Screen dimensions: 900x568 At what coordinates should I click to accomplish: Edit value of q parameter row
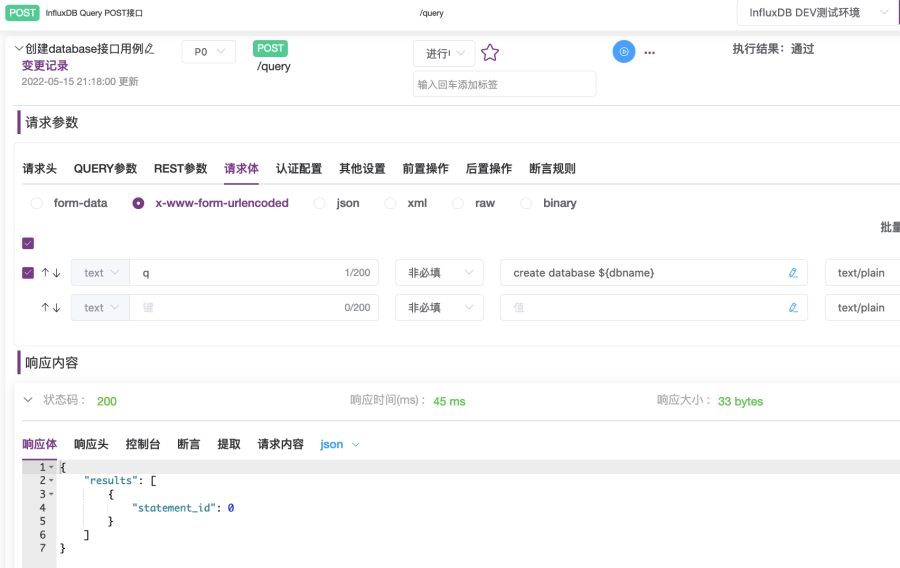tap(793, 273)
